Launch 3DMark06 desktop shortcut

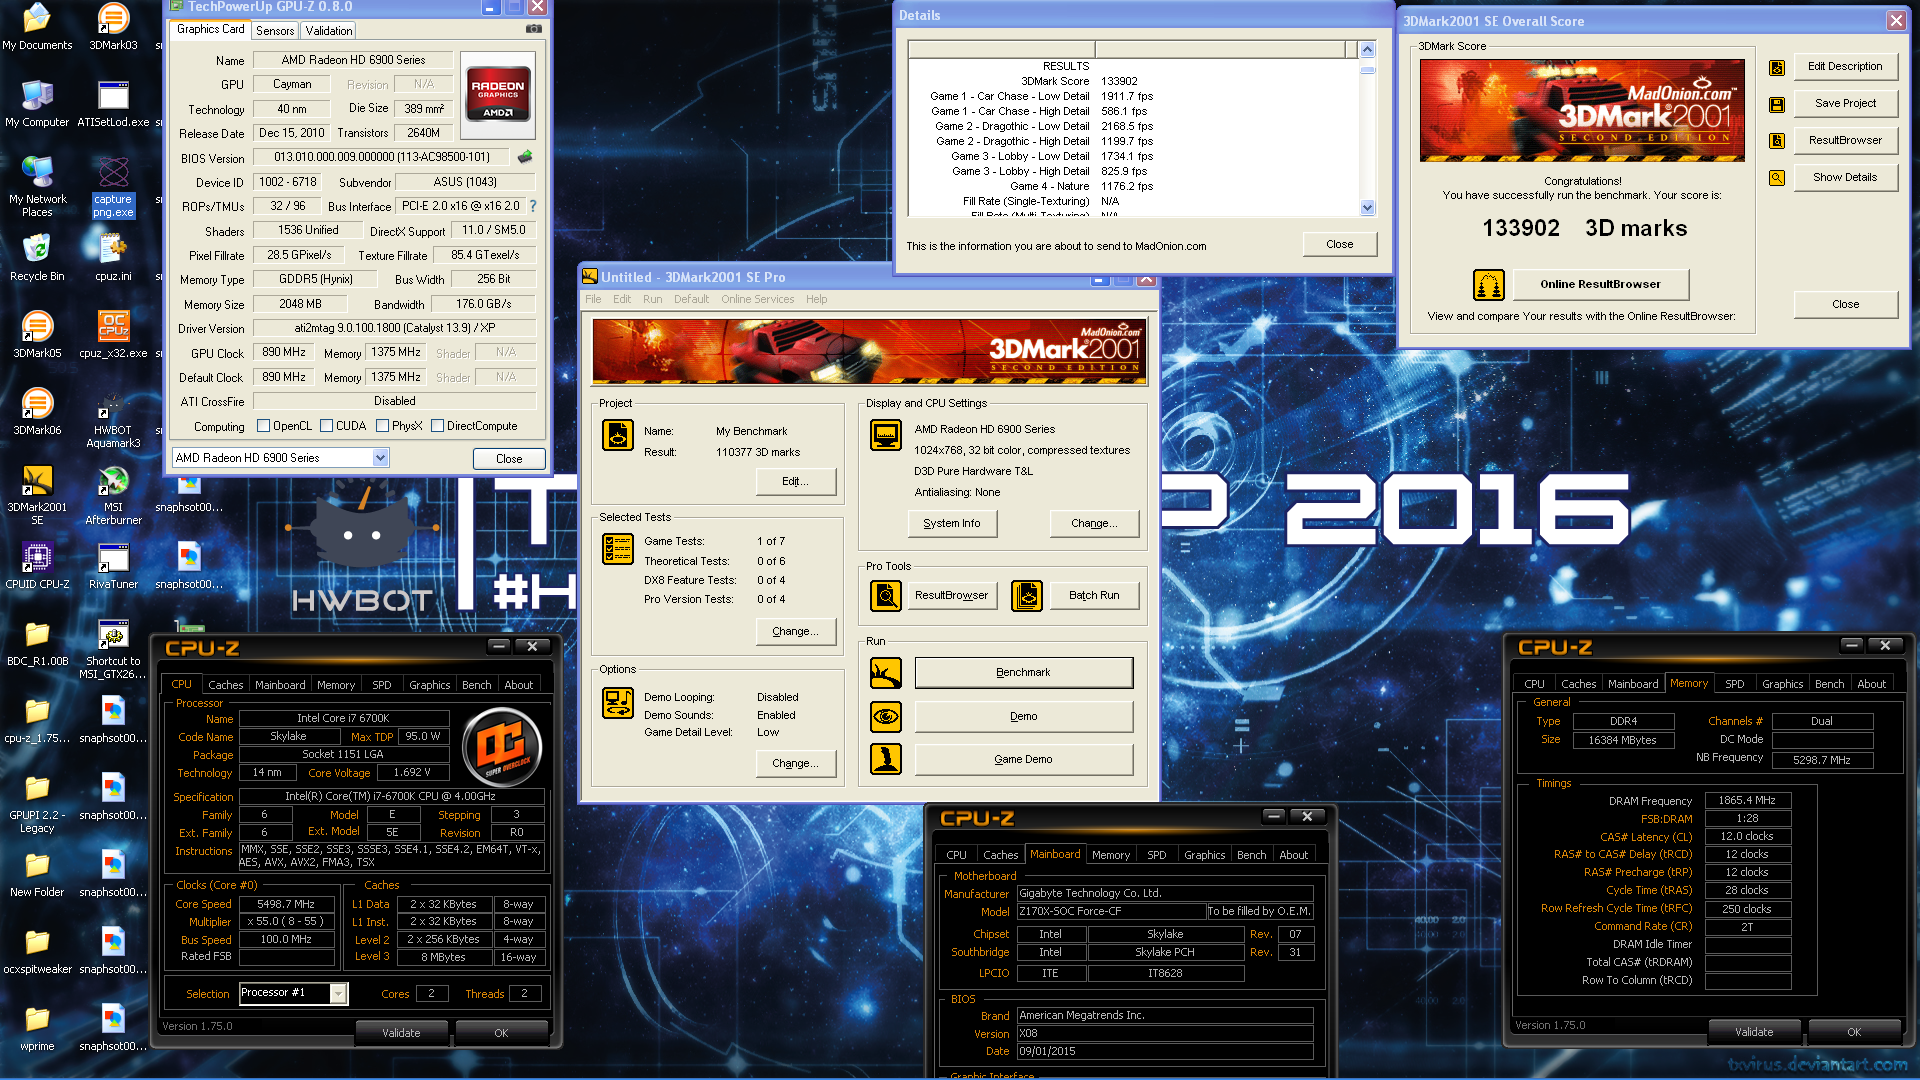37,412
